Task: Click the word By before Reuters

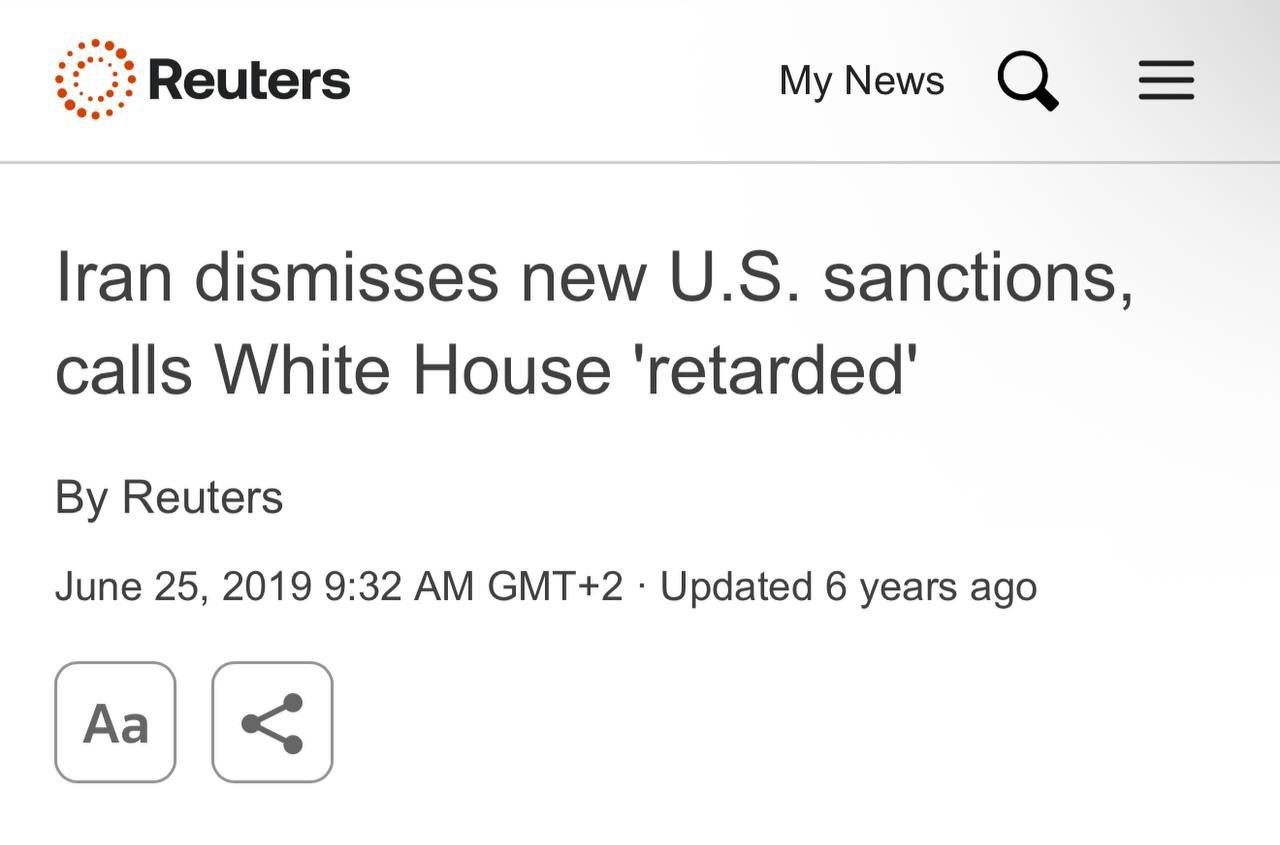Action: point(82,498)
